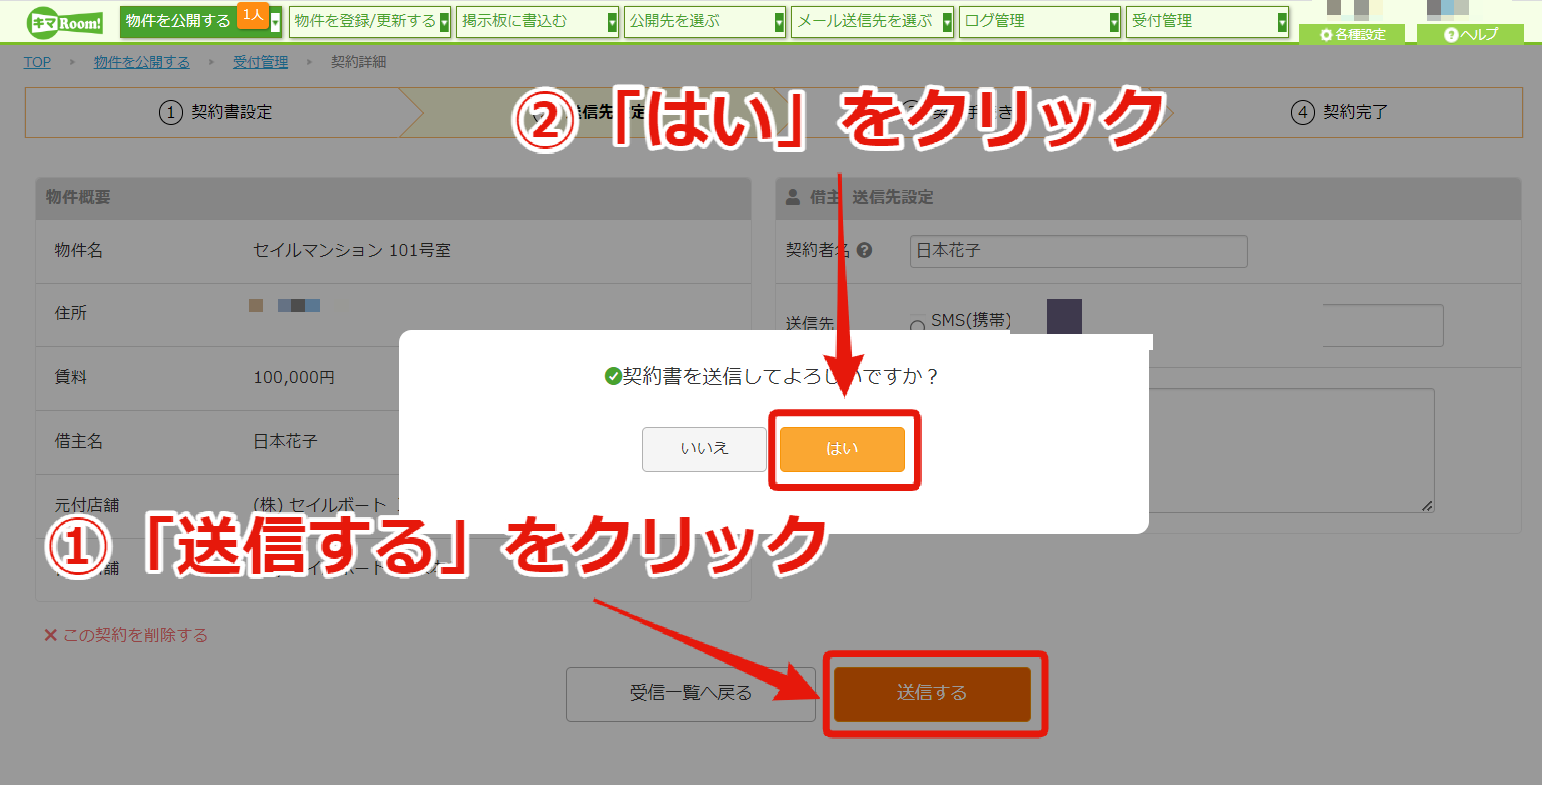Click the 元付店舗 row label

[87, 505]
